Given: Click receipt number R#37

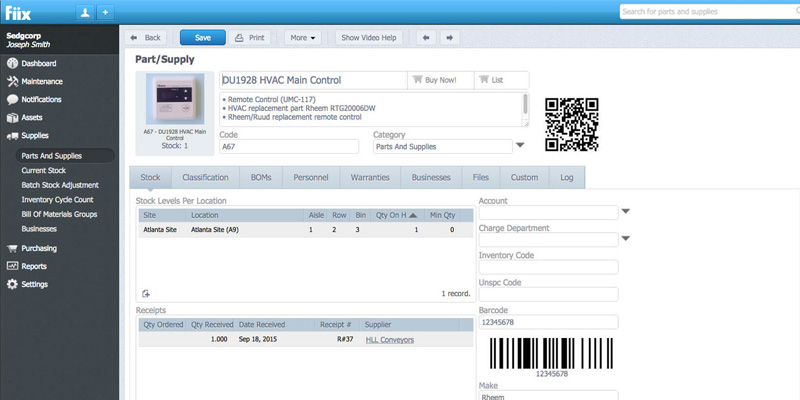Looking at the screenshot, I should [345, 340].
